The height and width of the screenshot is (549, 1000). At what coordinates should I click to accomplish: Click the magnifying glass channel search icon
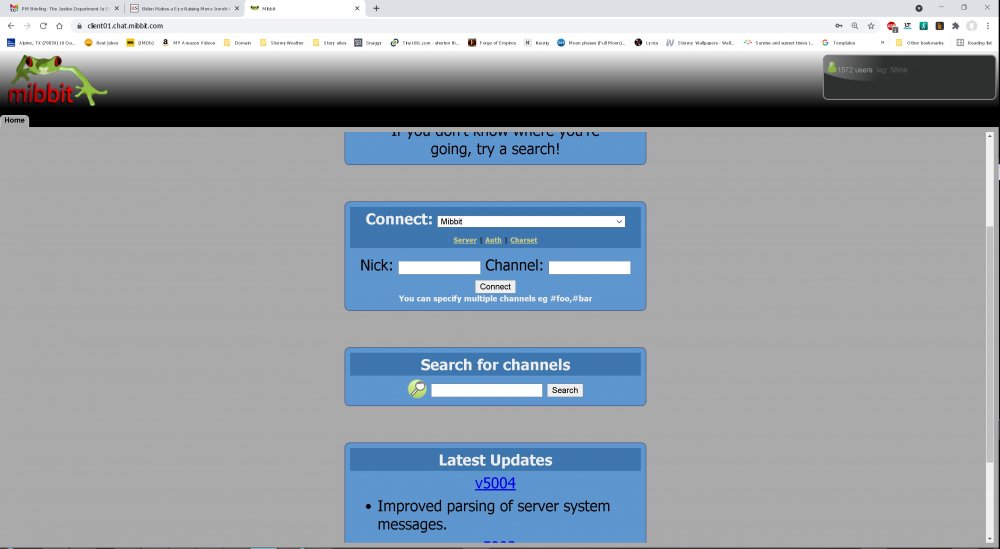pyautogui.click(x=417, y=390)
